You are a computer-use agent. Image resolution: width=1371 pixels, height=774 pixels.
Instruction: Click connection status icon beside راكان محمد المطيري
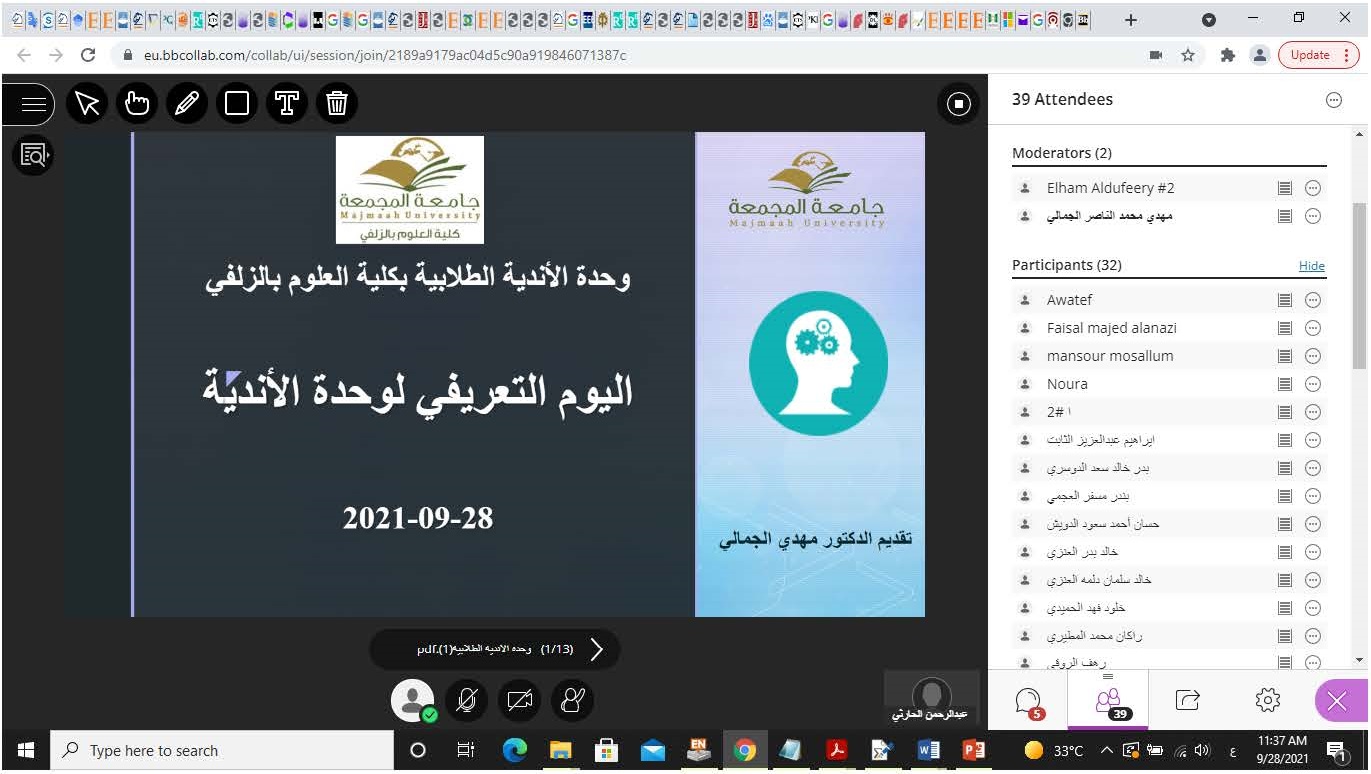coord(1285,636)
